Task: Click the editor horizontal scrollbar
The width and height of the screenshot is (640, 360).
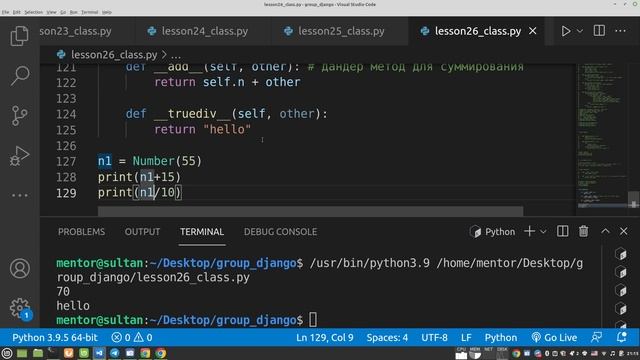Action: 310,211
